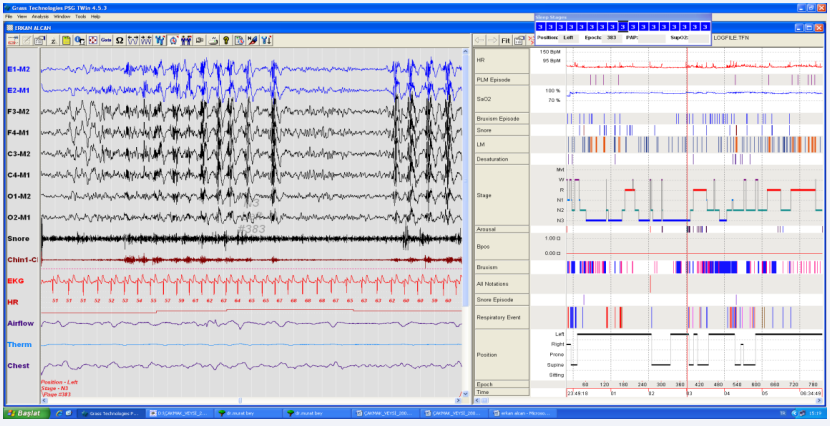This screenshot has height=426, width=830.
Task: Click the red time cursor in Stage hypnogram
Action: [687, 196]
